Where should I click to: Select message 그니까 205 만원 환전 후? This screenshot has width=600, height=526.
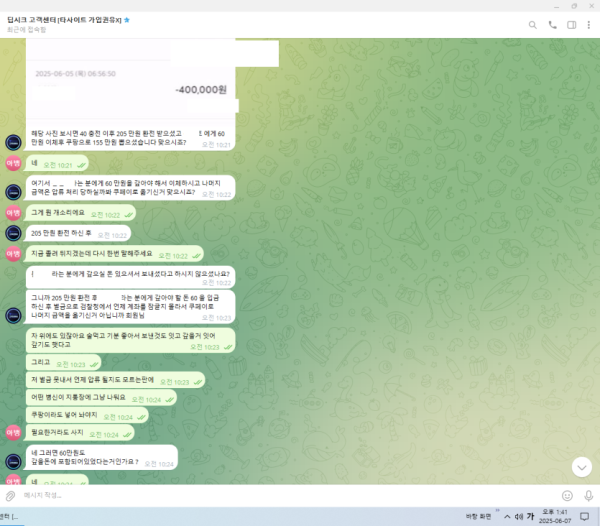click(130, 307)
